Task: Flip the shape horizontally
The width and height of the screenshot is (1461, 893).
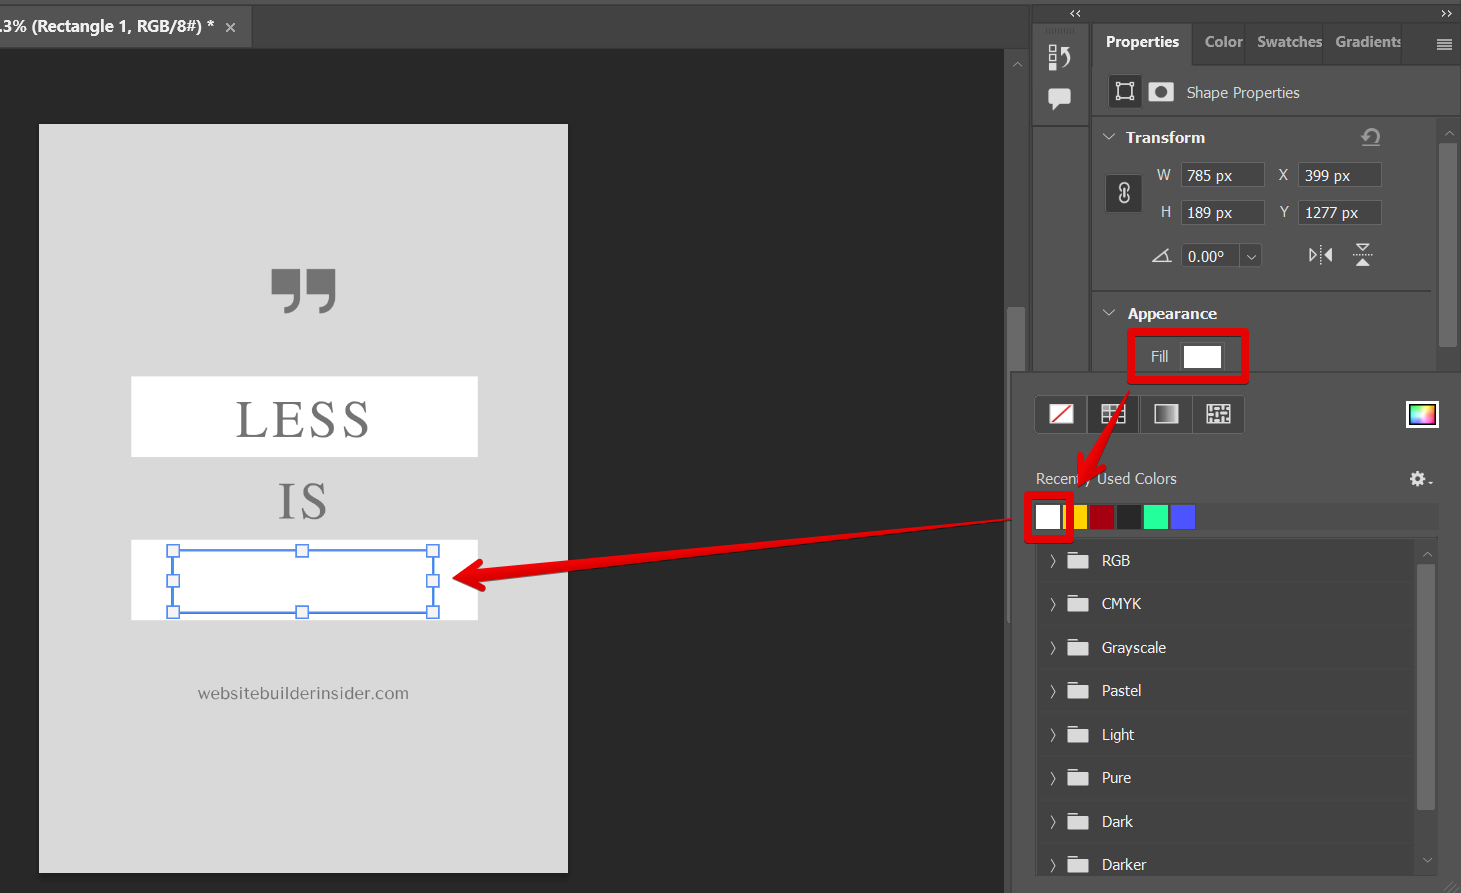Action: coord(1319,255)
